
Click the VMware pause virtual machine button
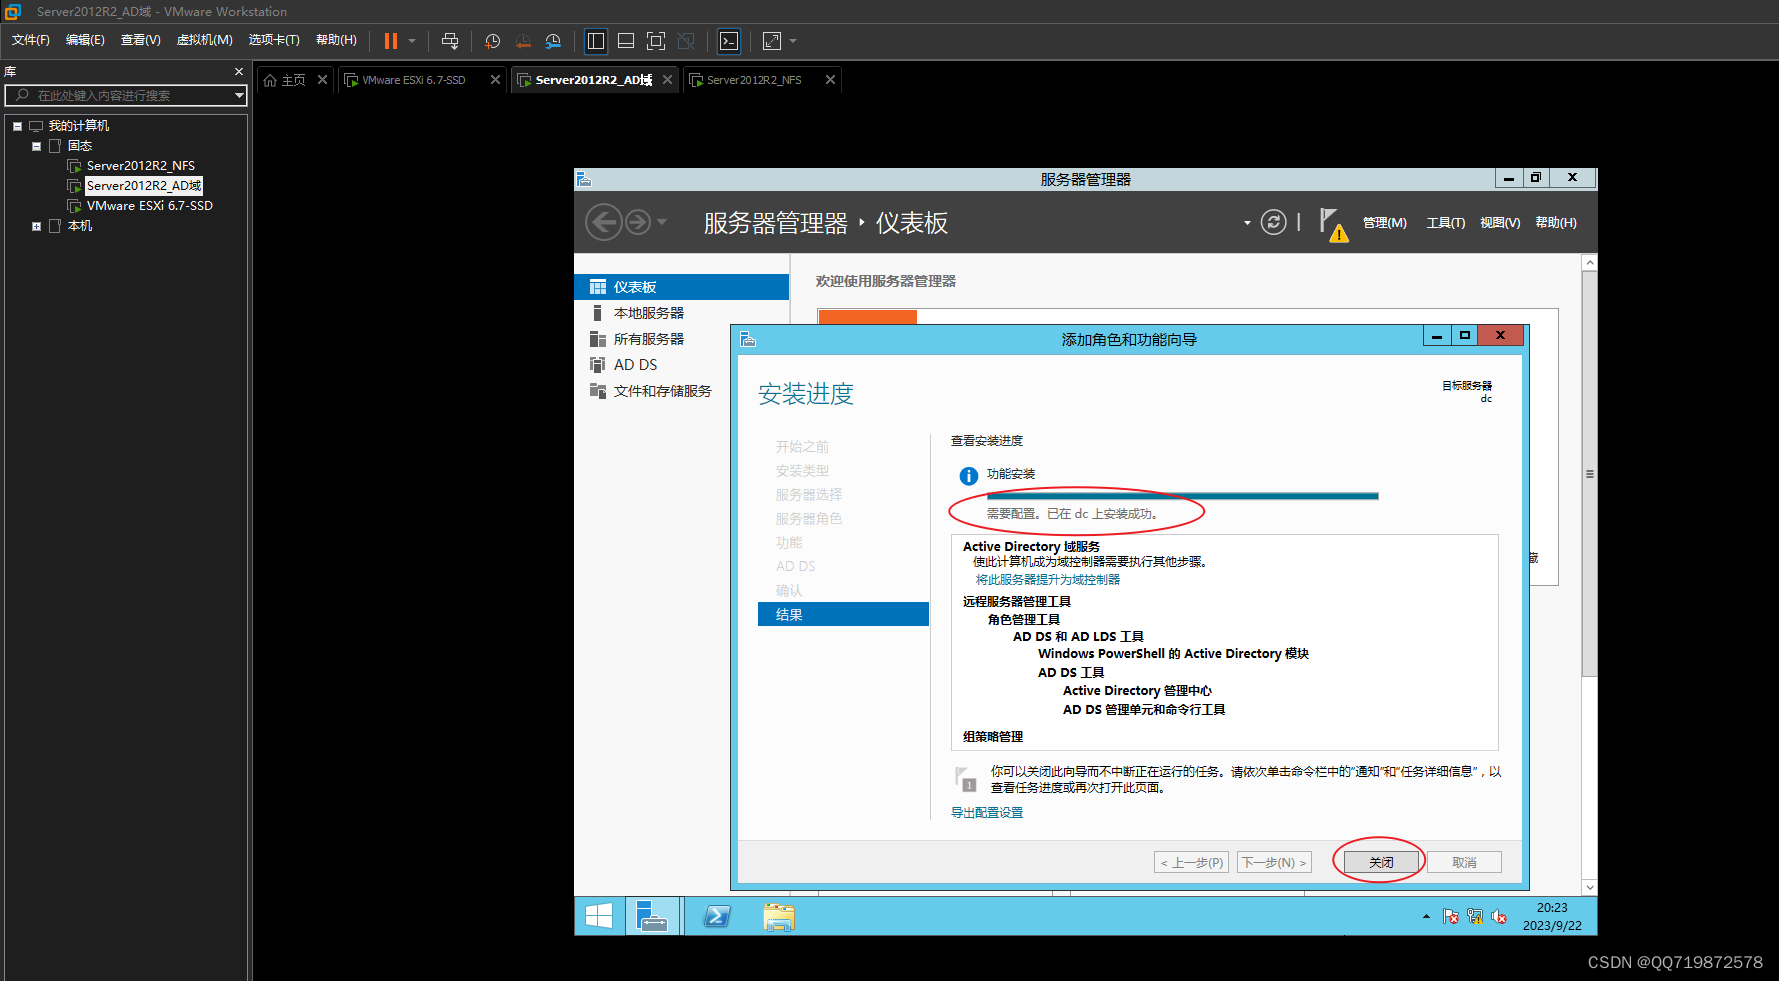point(391,41)
